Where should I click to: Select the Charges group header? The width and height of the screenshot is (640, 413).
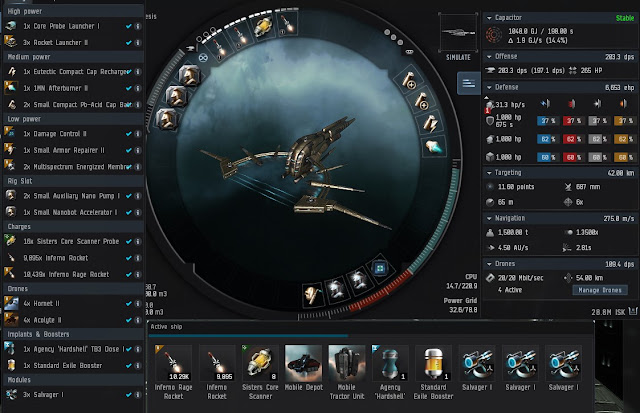click(x=73, y=226)
